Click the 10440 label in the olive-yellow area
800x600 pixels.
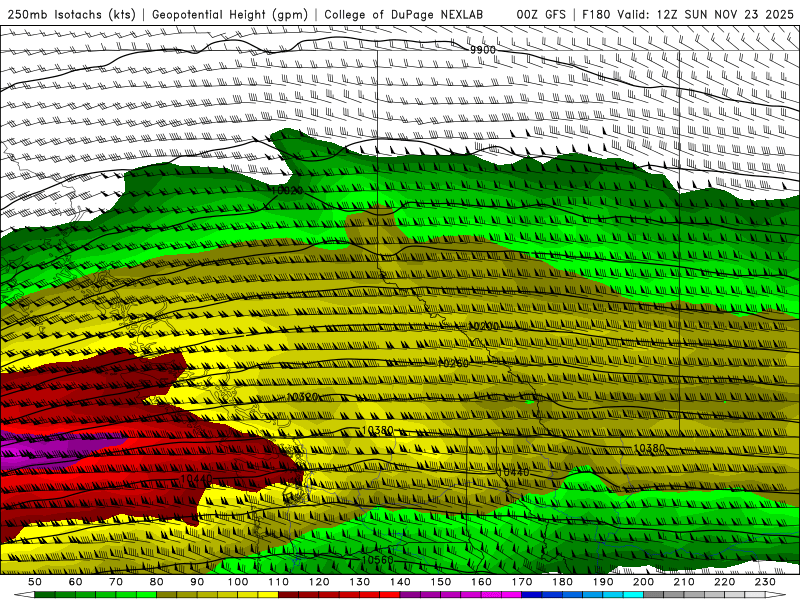coord(513,472)
